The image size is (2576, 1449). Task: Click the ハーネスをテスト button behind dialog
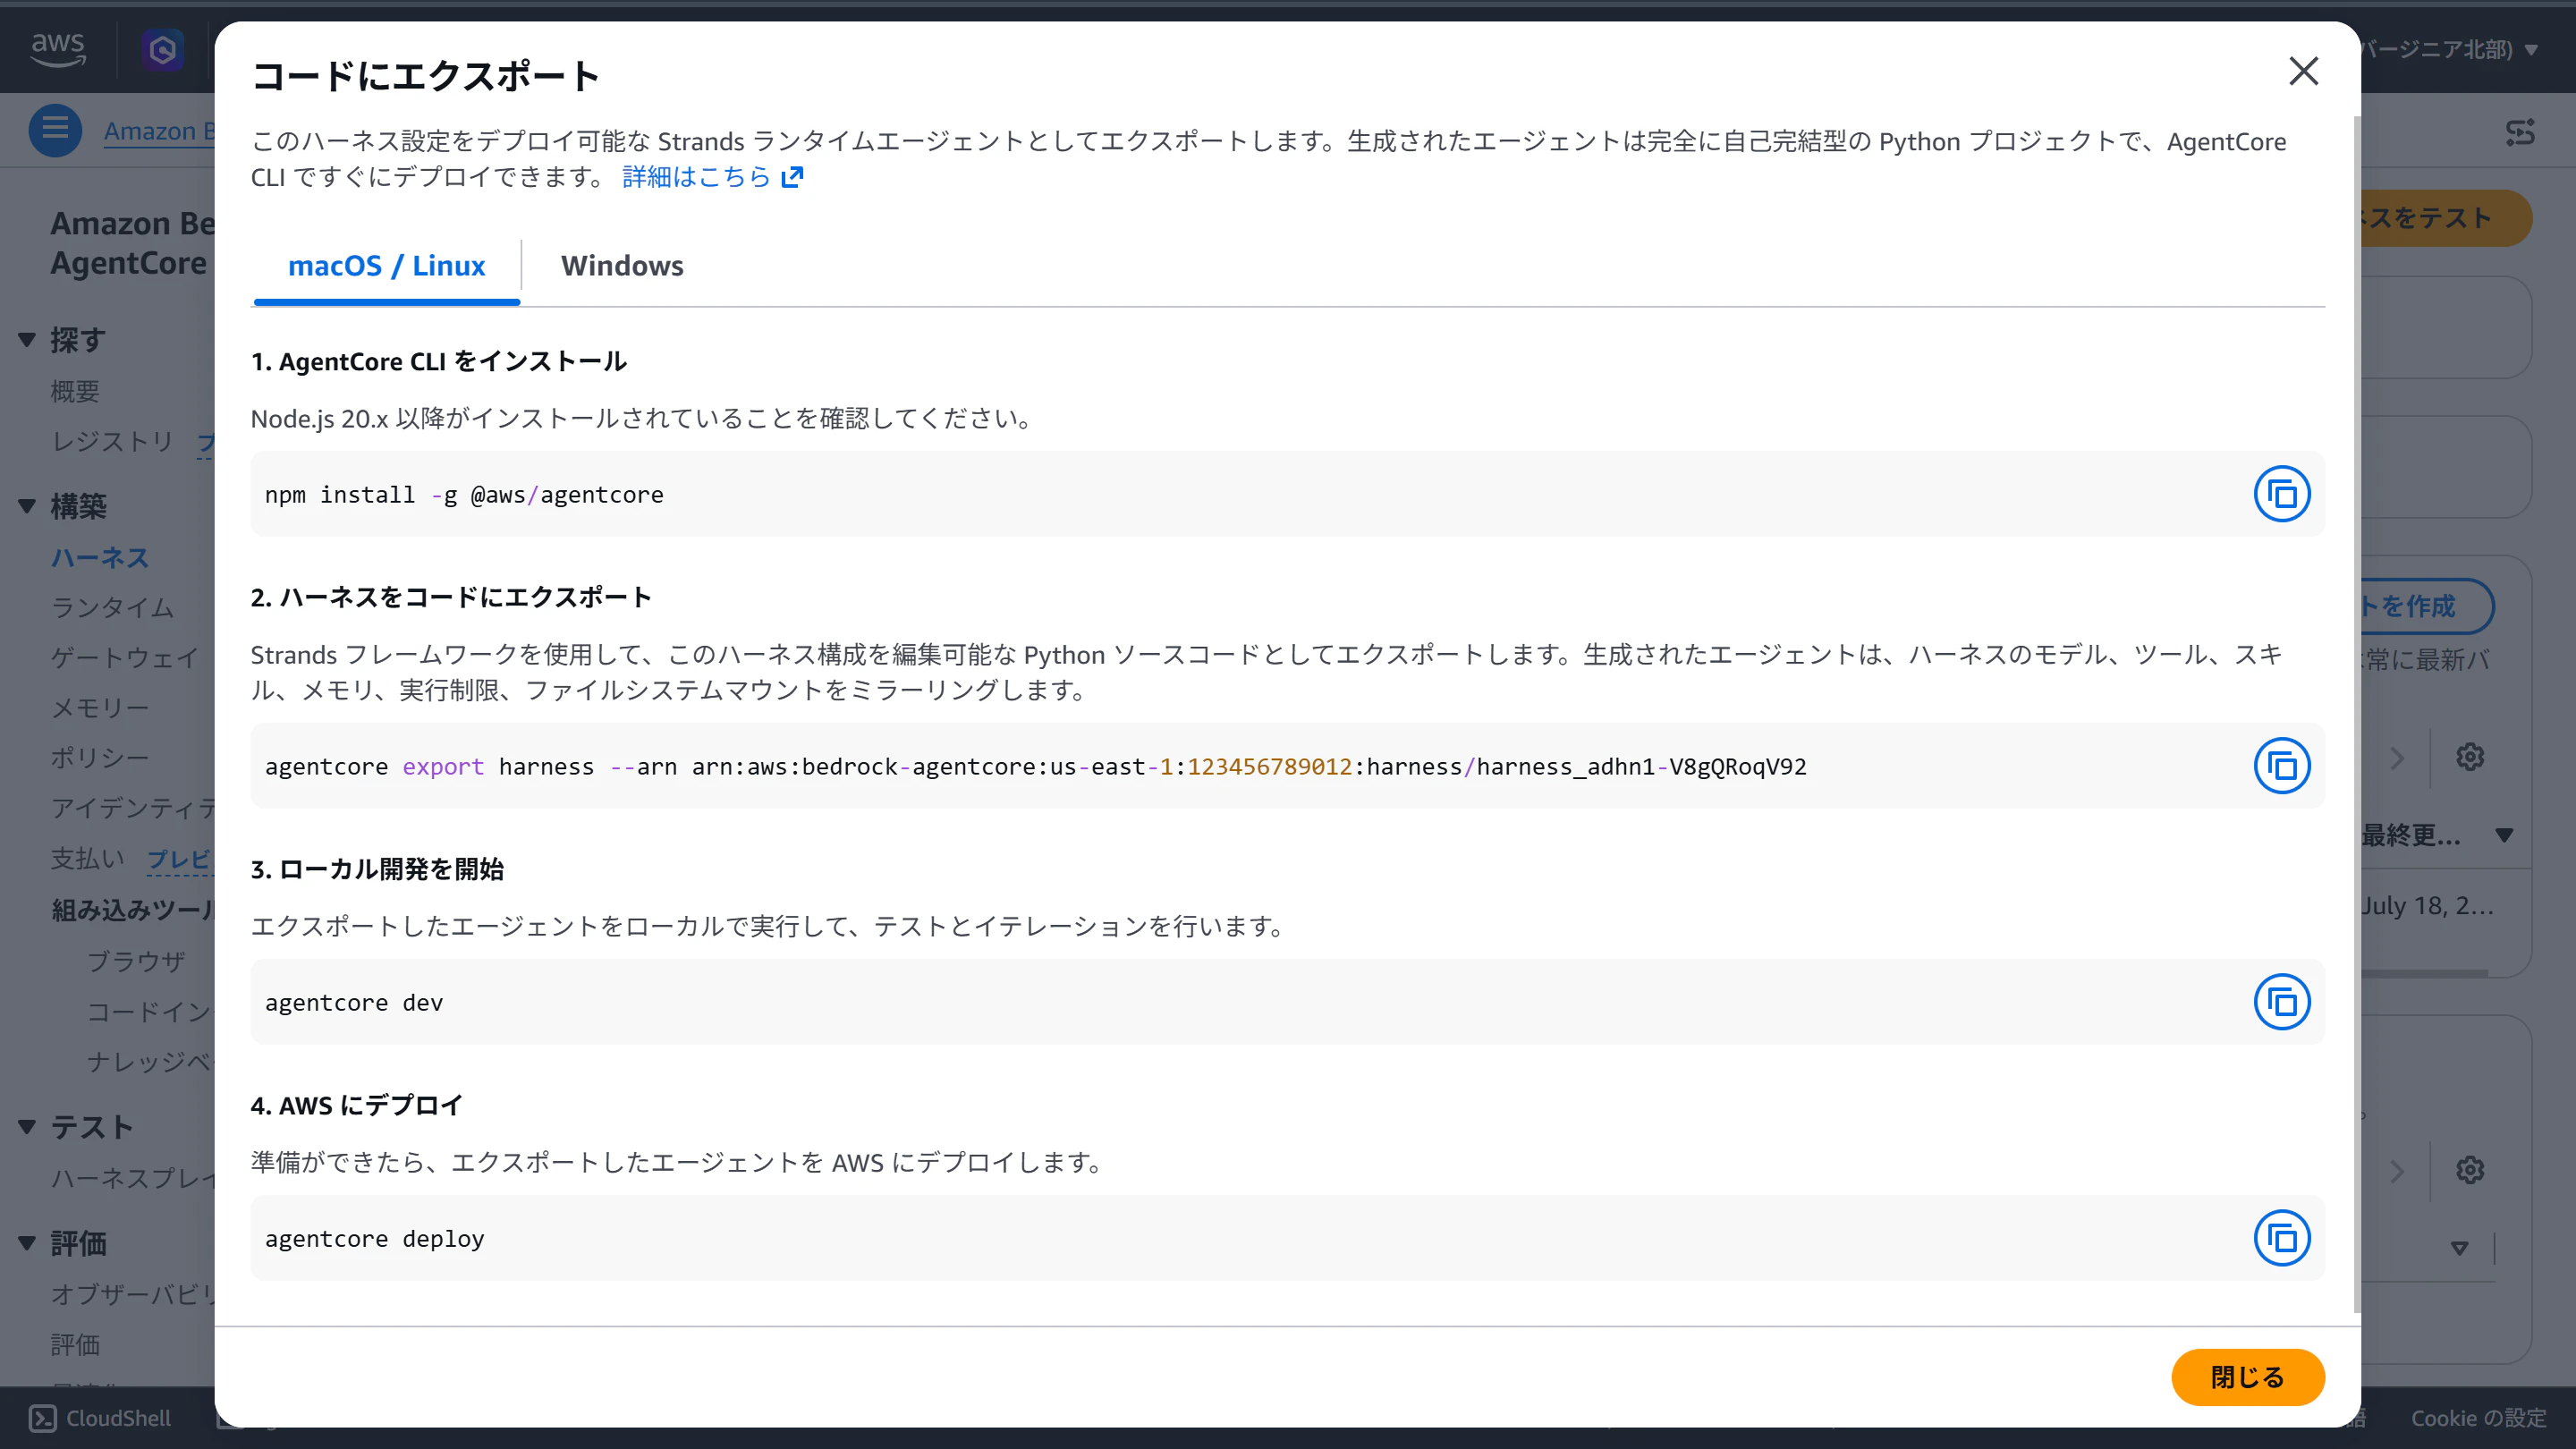click(x=2446, y=218)
